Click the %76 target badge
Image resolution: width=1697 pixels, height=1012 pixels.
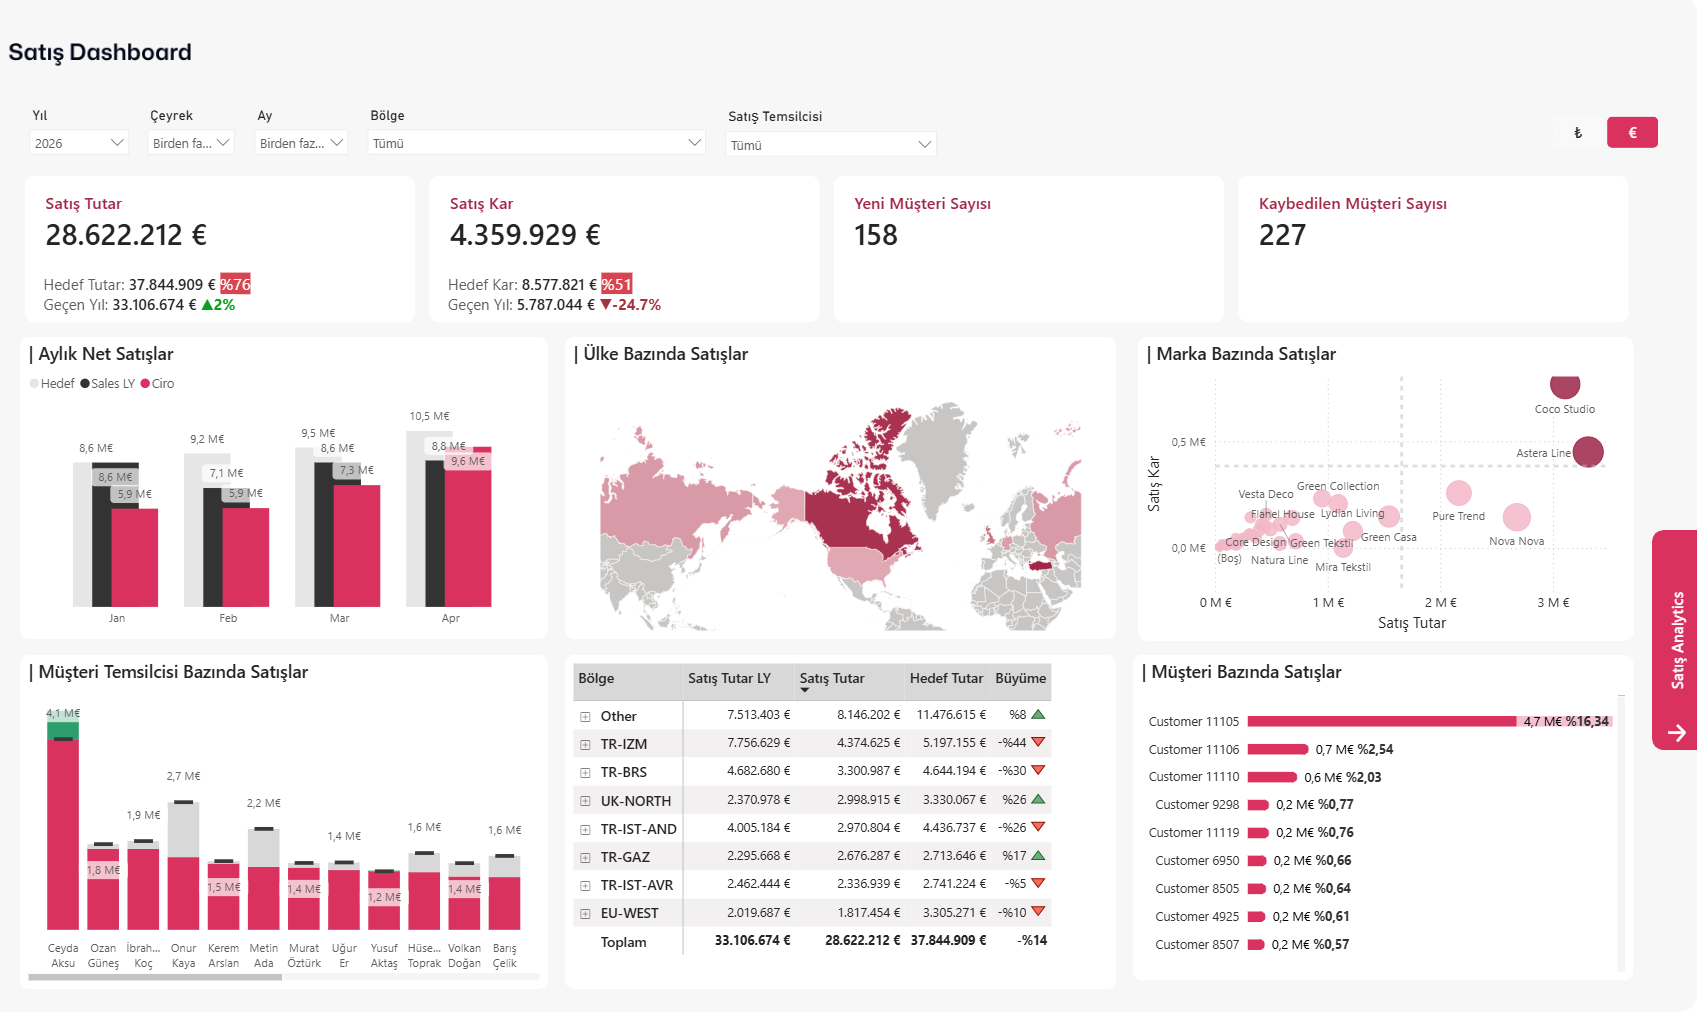click(x=236, y=284)
